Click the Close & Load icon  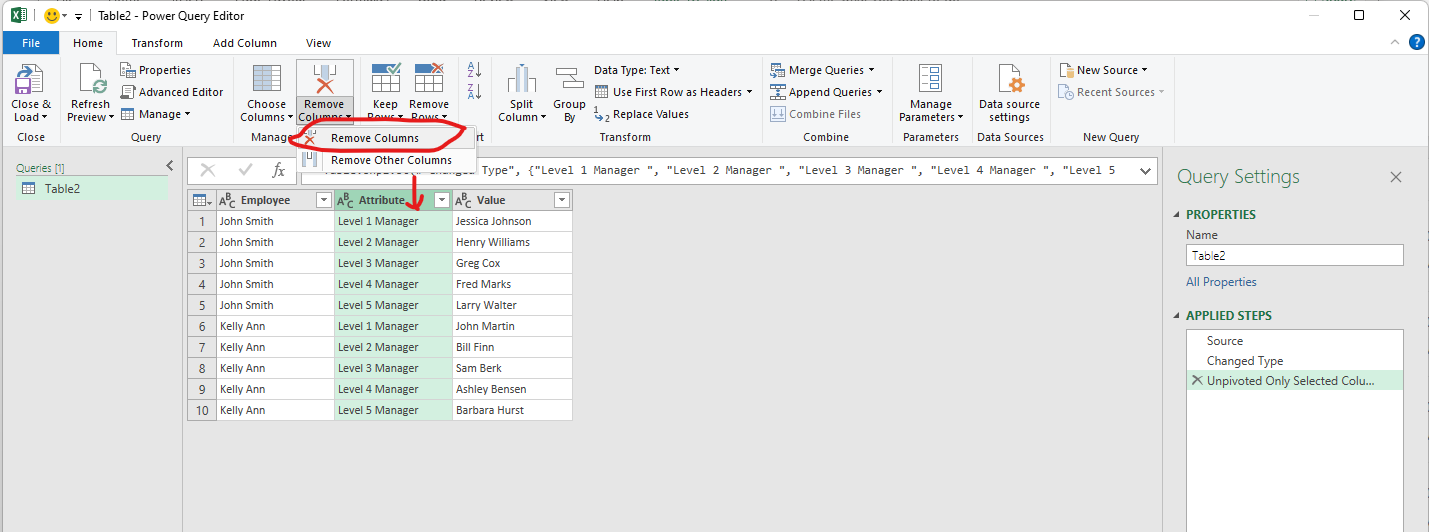pos(30,80)
